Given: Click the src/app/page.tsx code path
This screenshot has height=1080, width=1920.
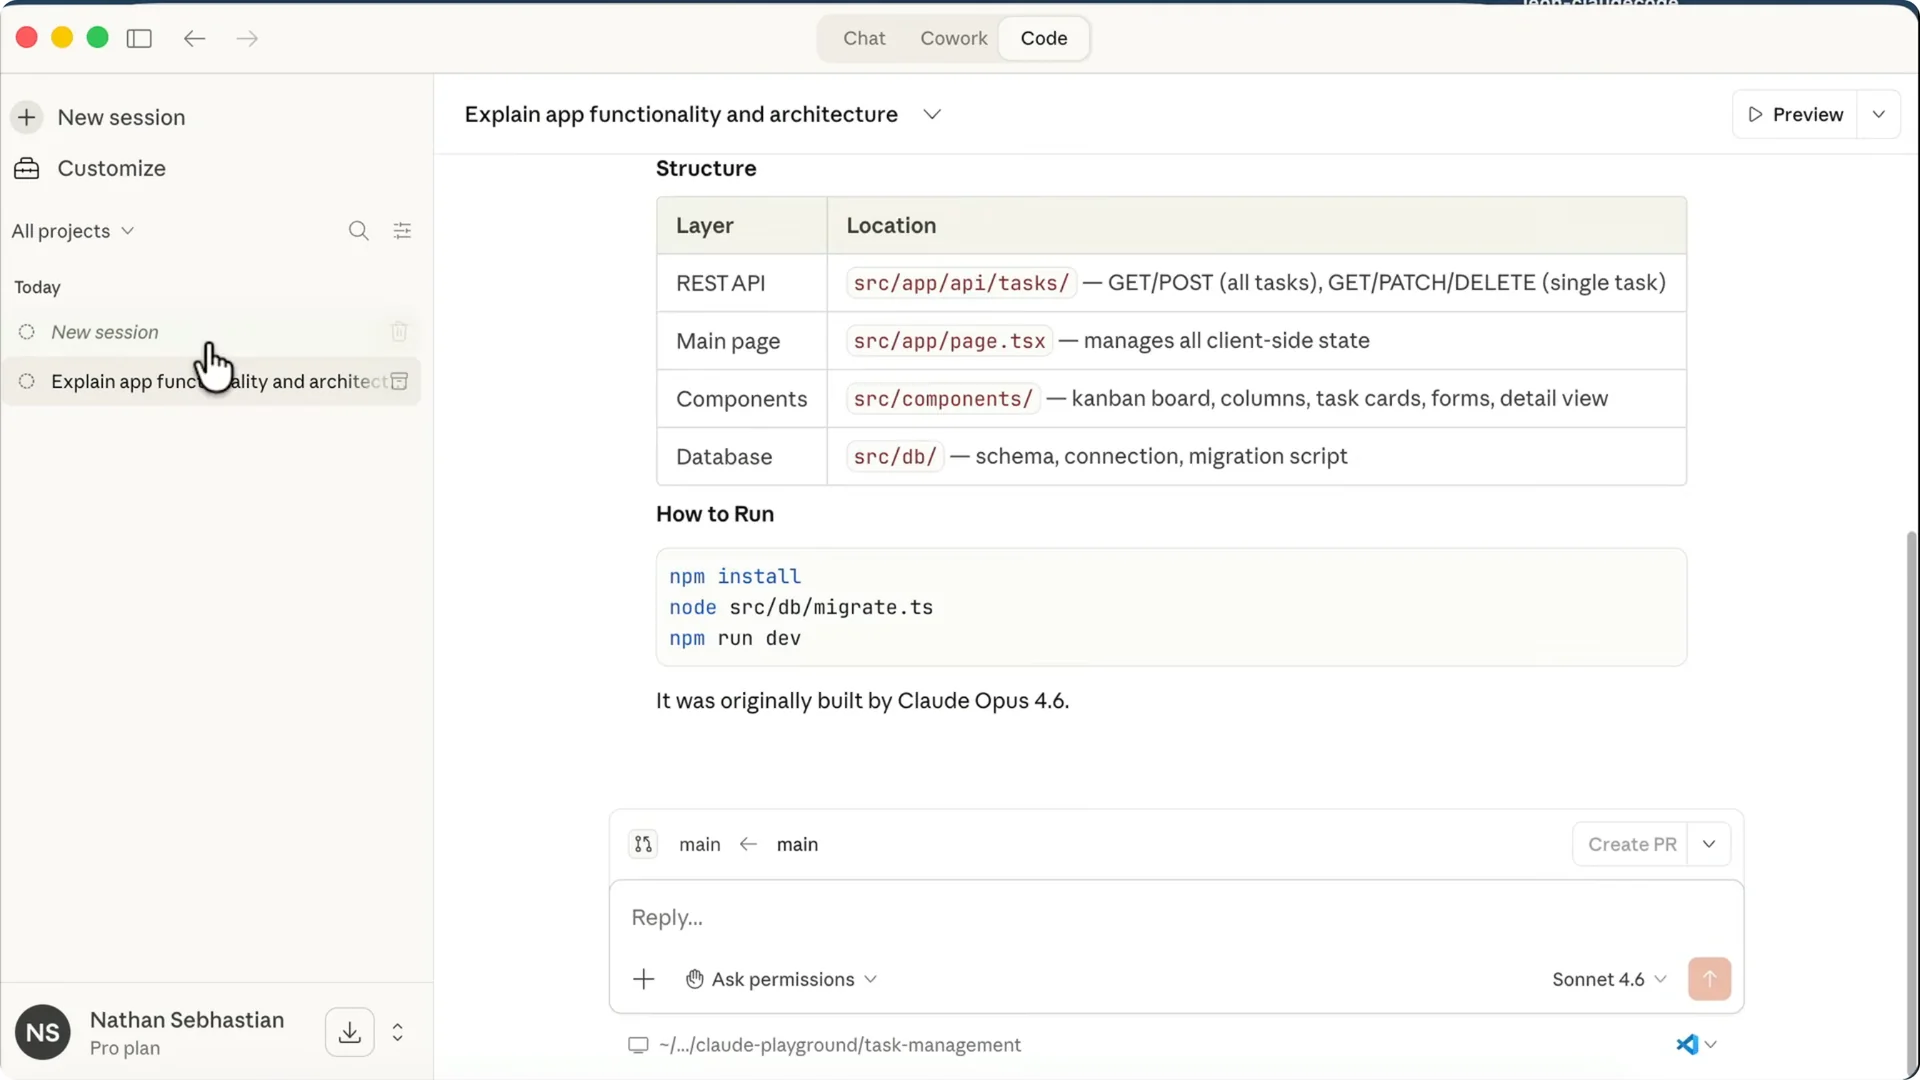Looking at the screenshot, I should tap(949, 341).
